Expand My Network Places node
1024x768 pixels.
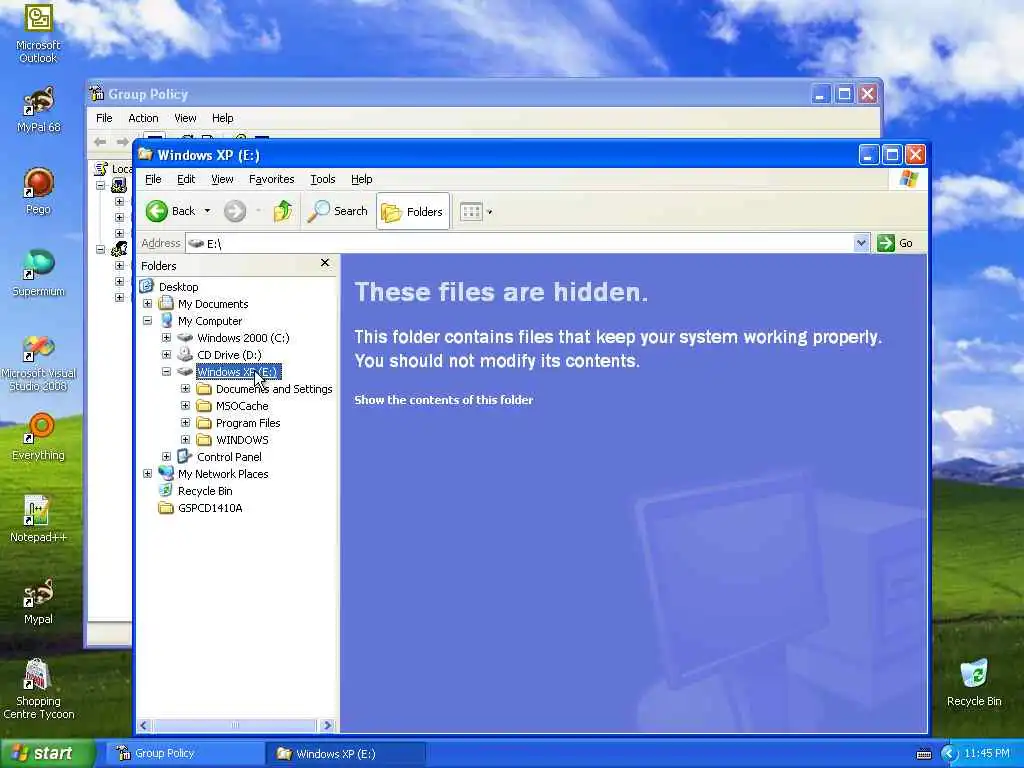click(x=148, y=473)
